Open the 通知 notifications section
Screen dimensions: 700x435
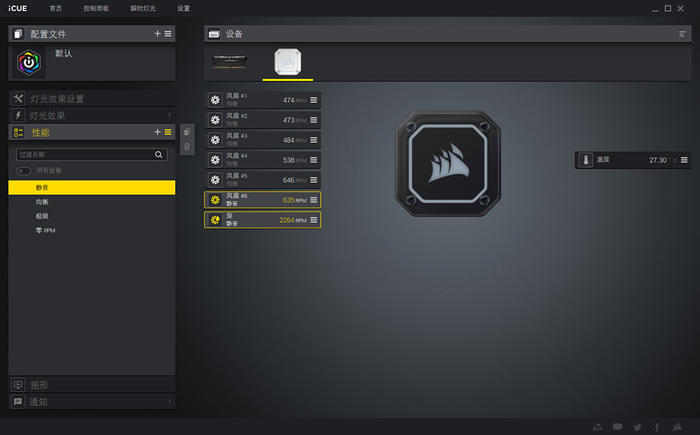[92, 402]
